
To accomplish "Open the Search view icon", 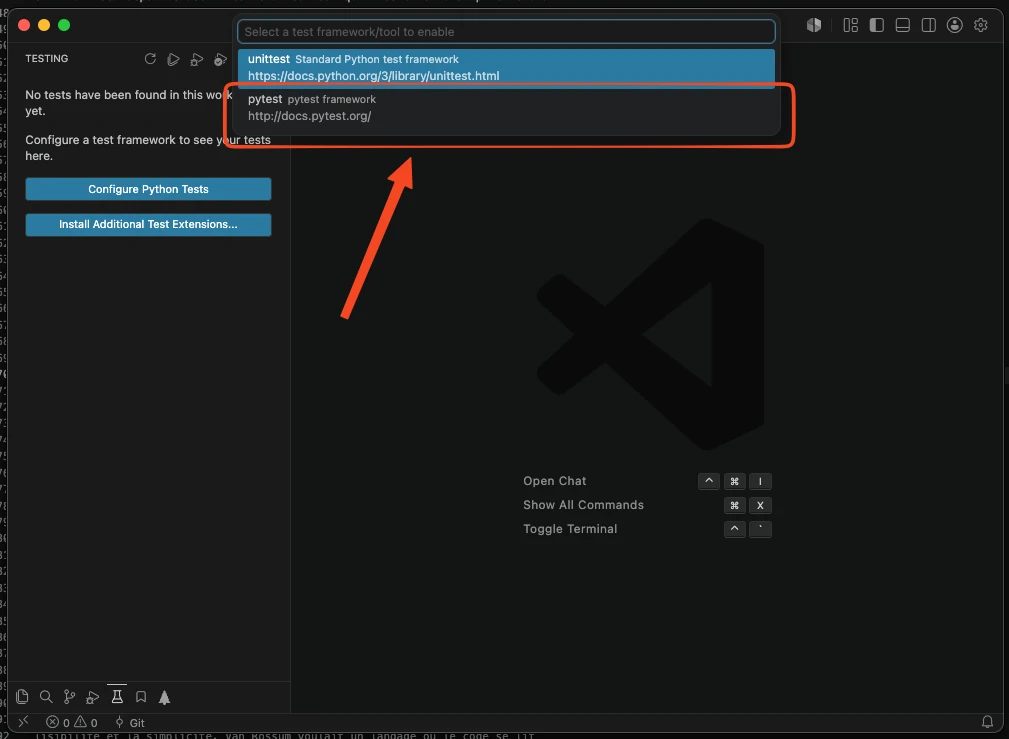I will click(x=46, y=697).
